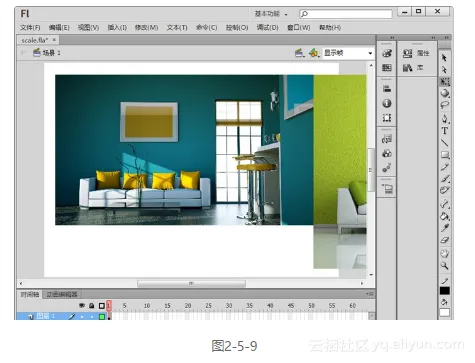This screenshot has height=363, width=475.
Task: Select the Zoom magnifier tool
Action: pyautogui.click(x=444, y=266)
